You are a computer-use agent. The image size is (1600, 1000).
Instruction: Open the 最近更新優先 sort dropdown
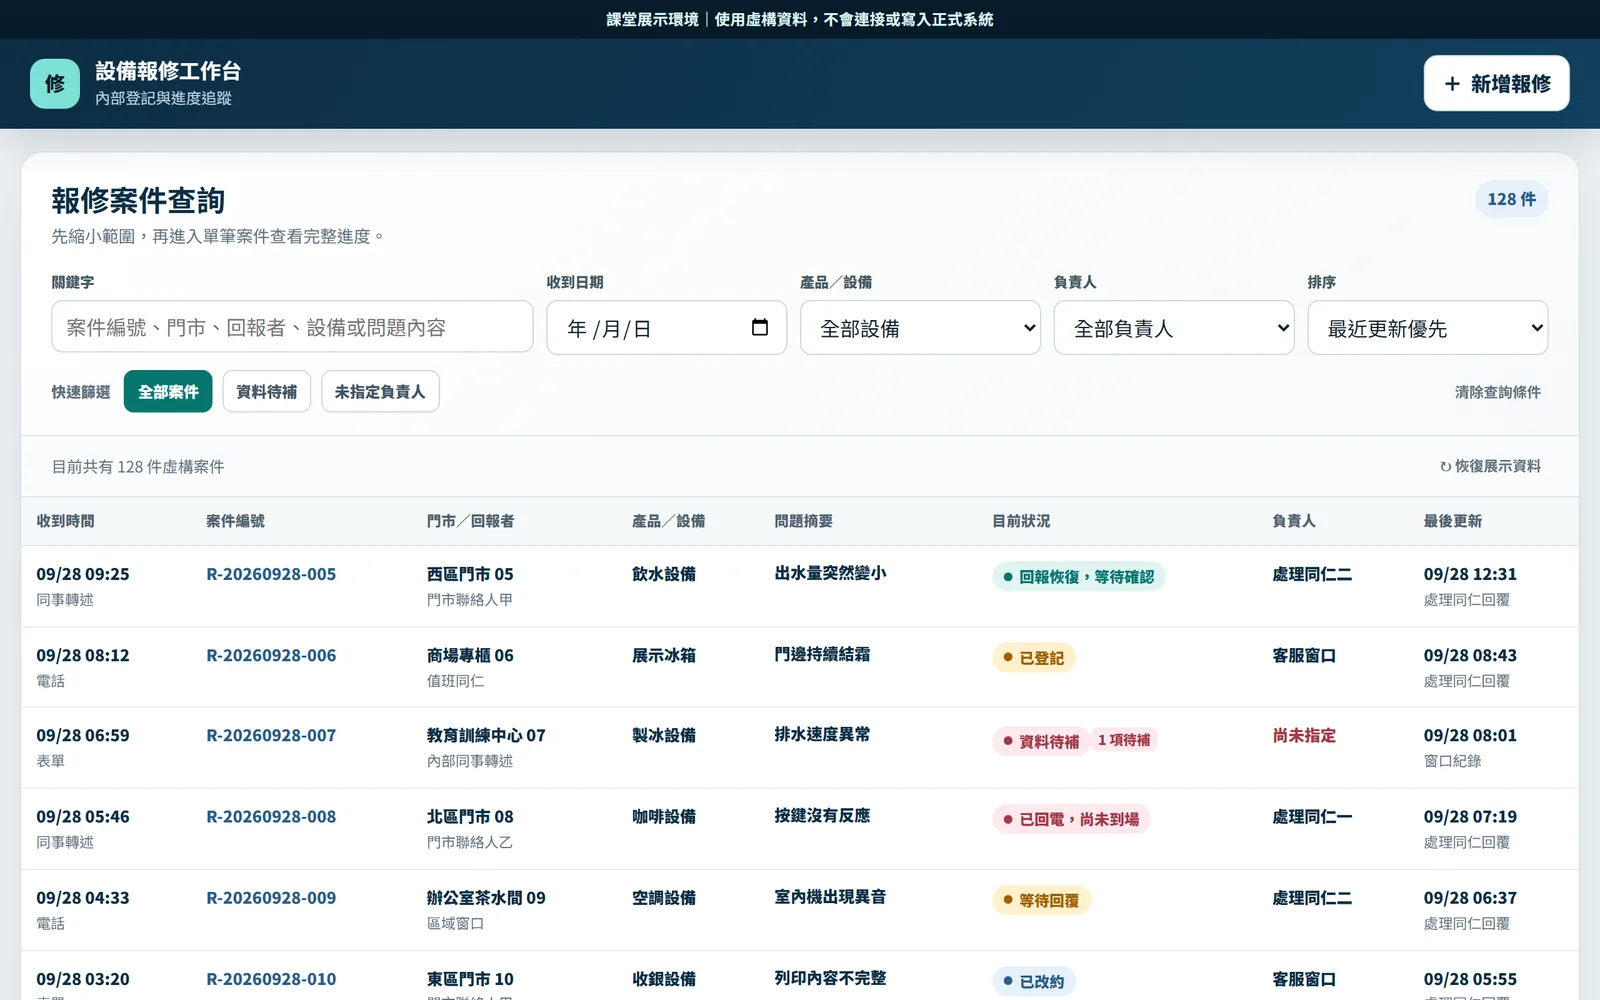point(1428,328)
